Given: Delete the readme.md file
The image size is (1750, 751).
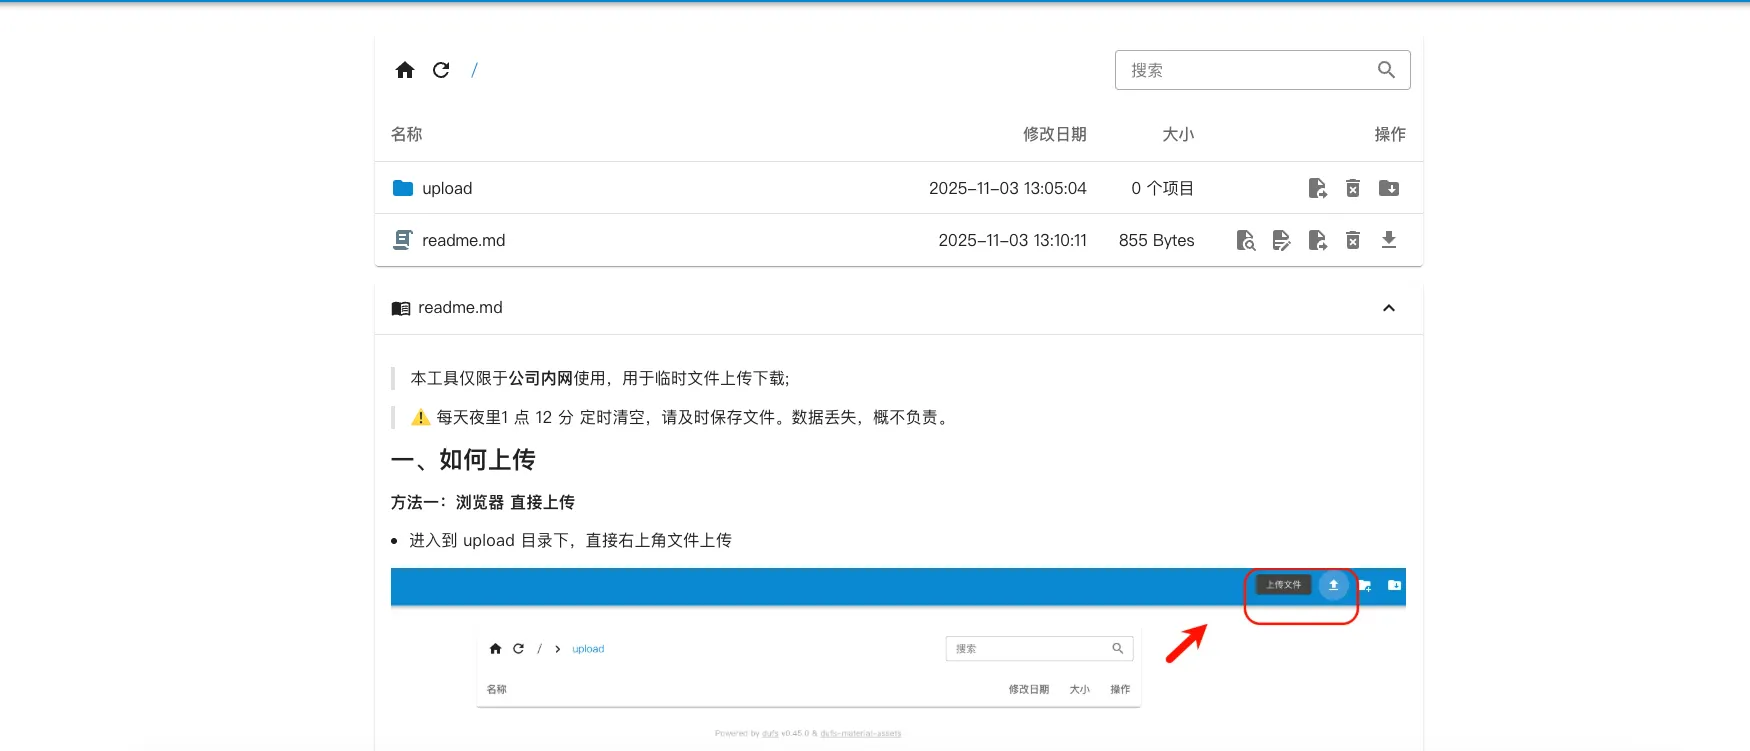Looking at the screenshot, I should (1353, 240).
